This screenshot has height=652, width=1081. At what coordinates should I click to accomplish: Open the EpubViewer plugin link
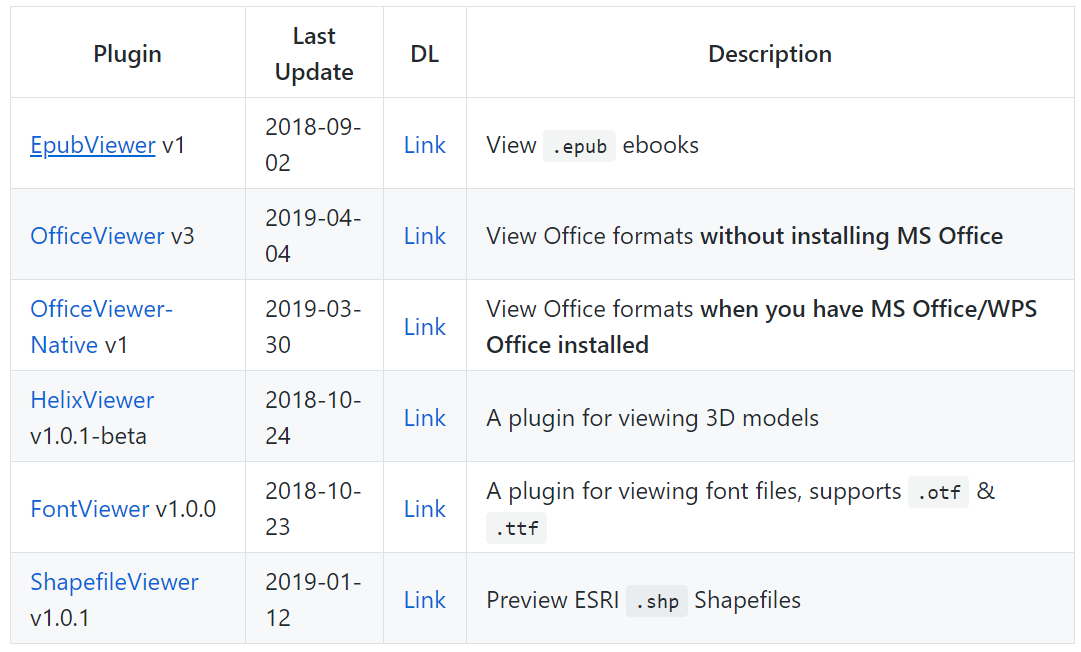(x=93, y=145)
